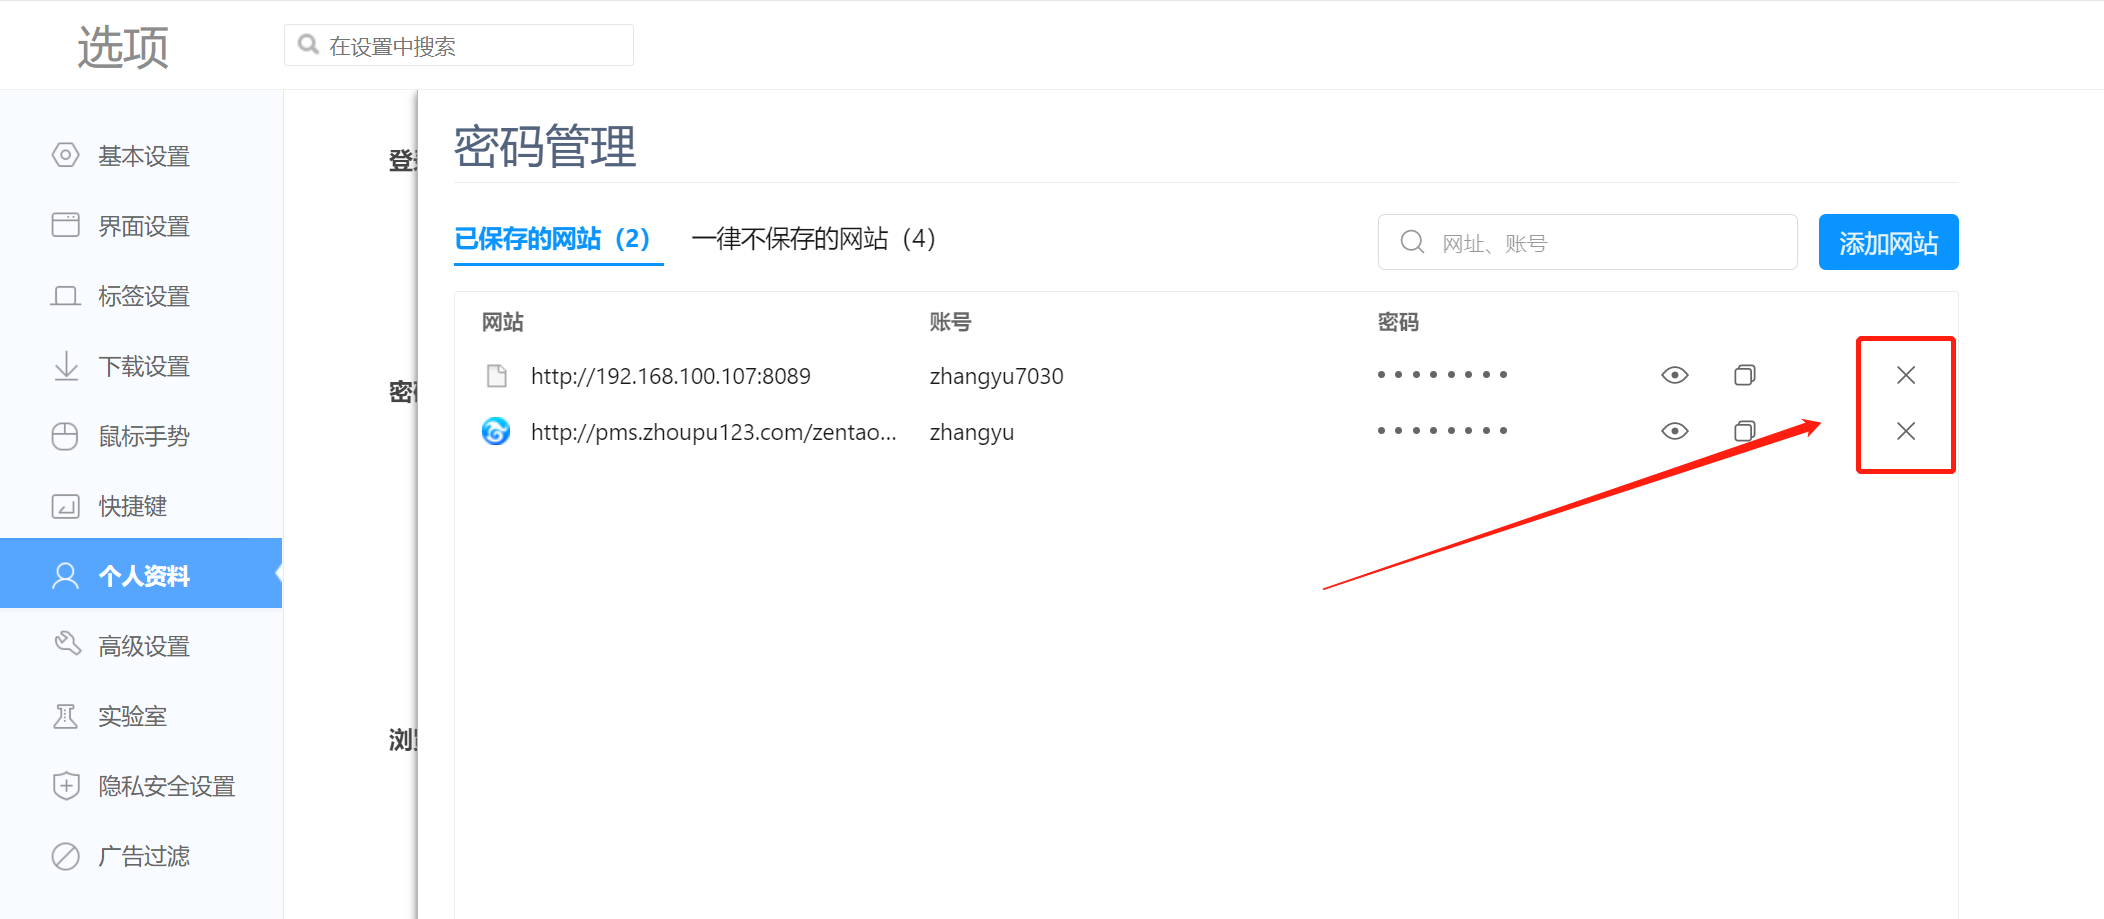Focus the 网址、账号 search field
This screenshot has height=919, width=2104.
pos(1600,243)
